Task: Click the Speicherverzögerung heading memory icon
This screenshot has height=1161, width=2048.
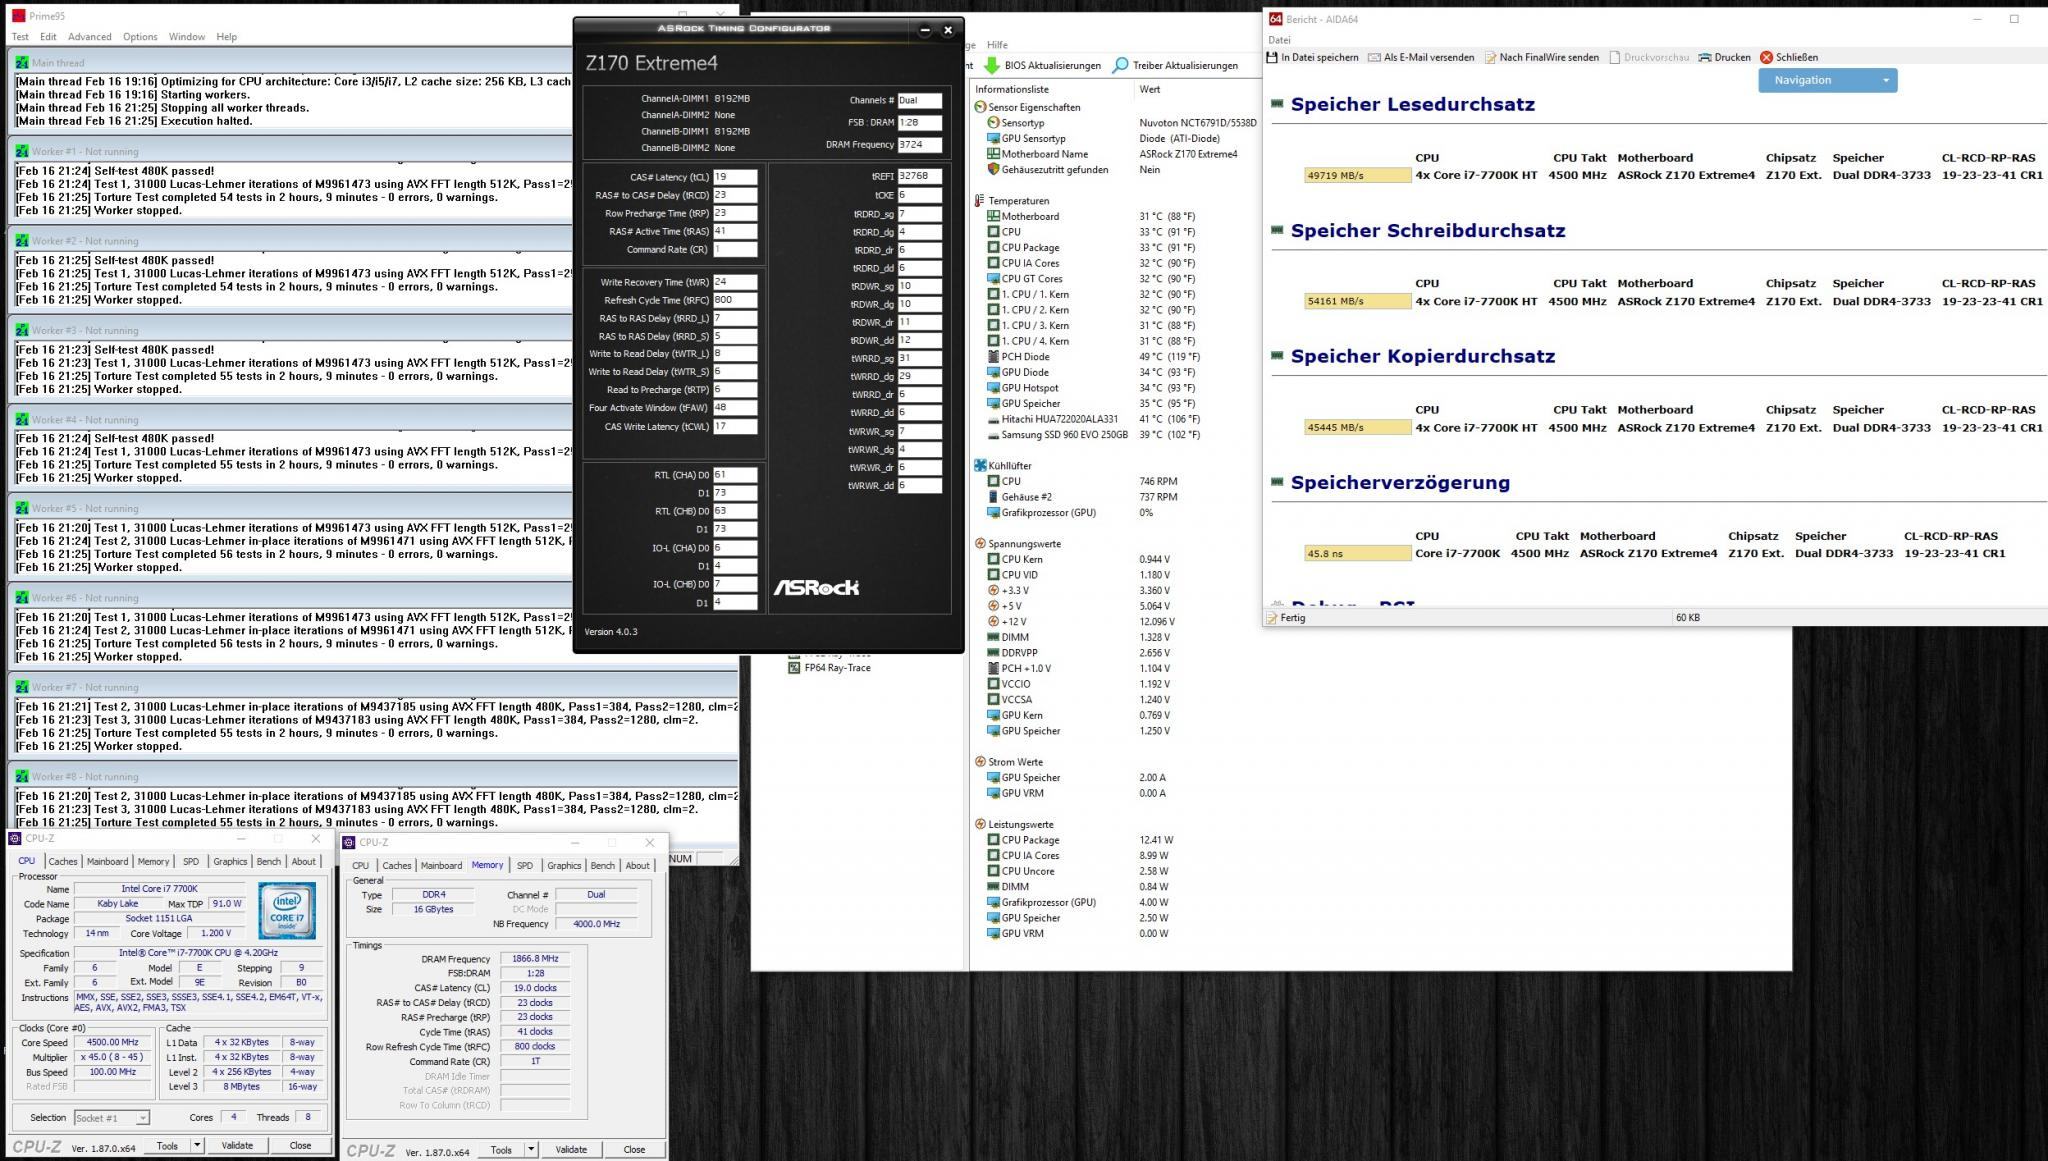Action: click(1277, 482)
